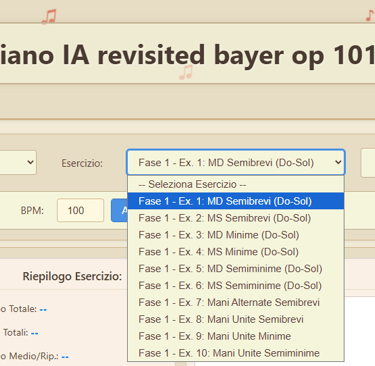Choose Fase 1 - Ex. 2: MS Semibrevi
The width and height of the screenshot is (375, 366).
click(x=236, y=218)
